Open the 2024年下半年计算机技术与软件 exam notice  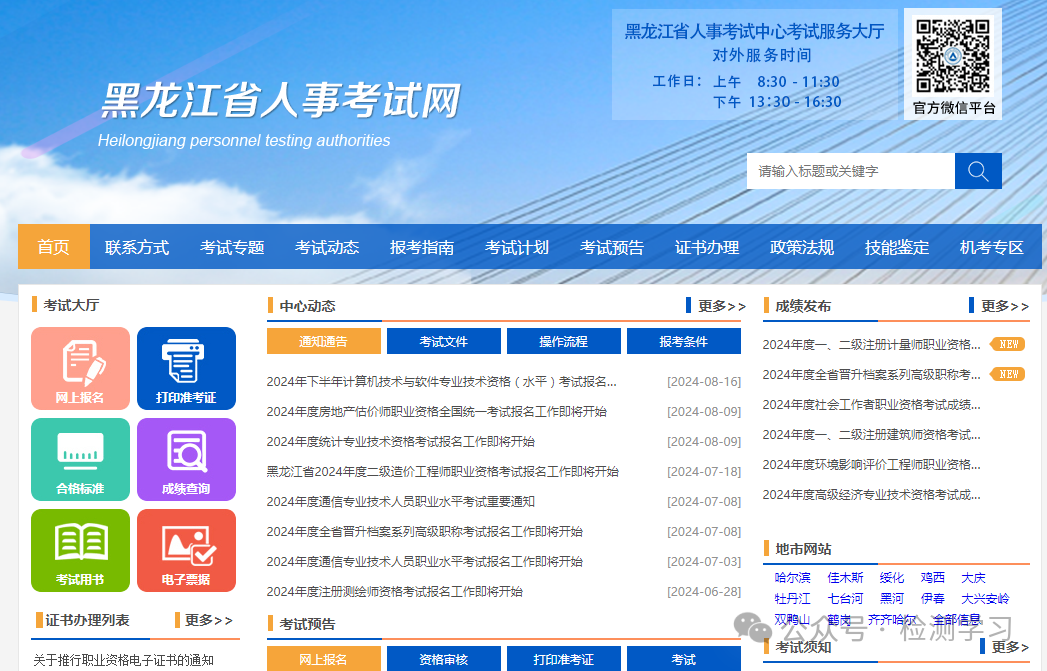[x=441, y=381]
